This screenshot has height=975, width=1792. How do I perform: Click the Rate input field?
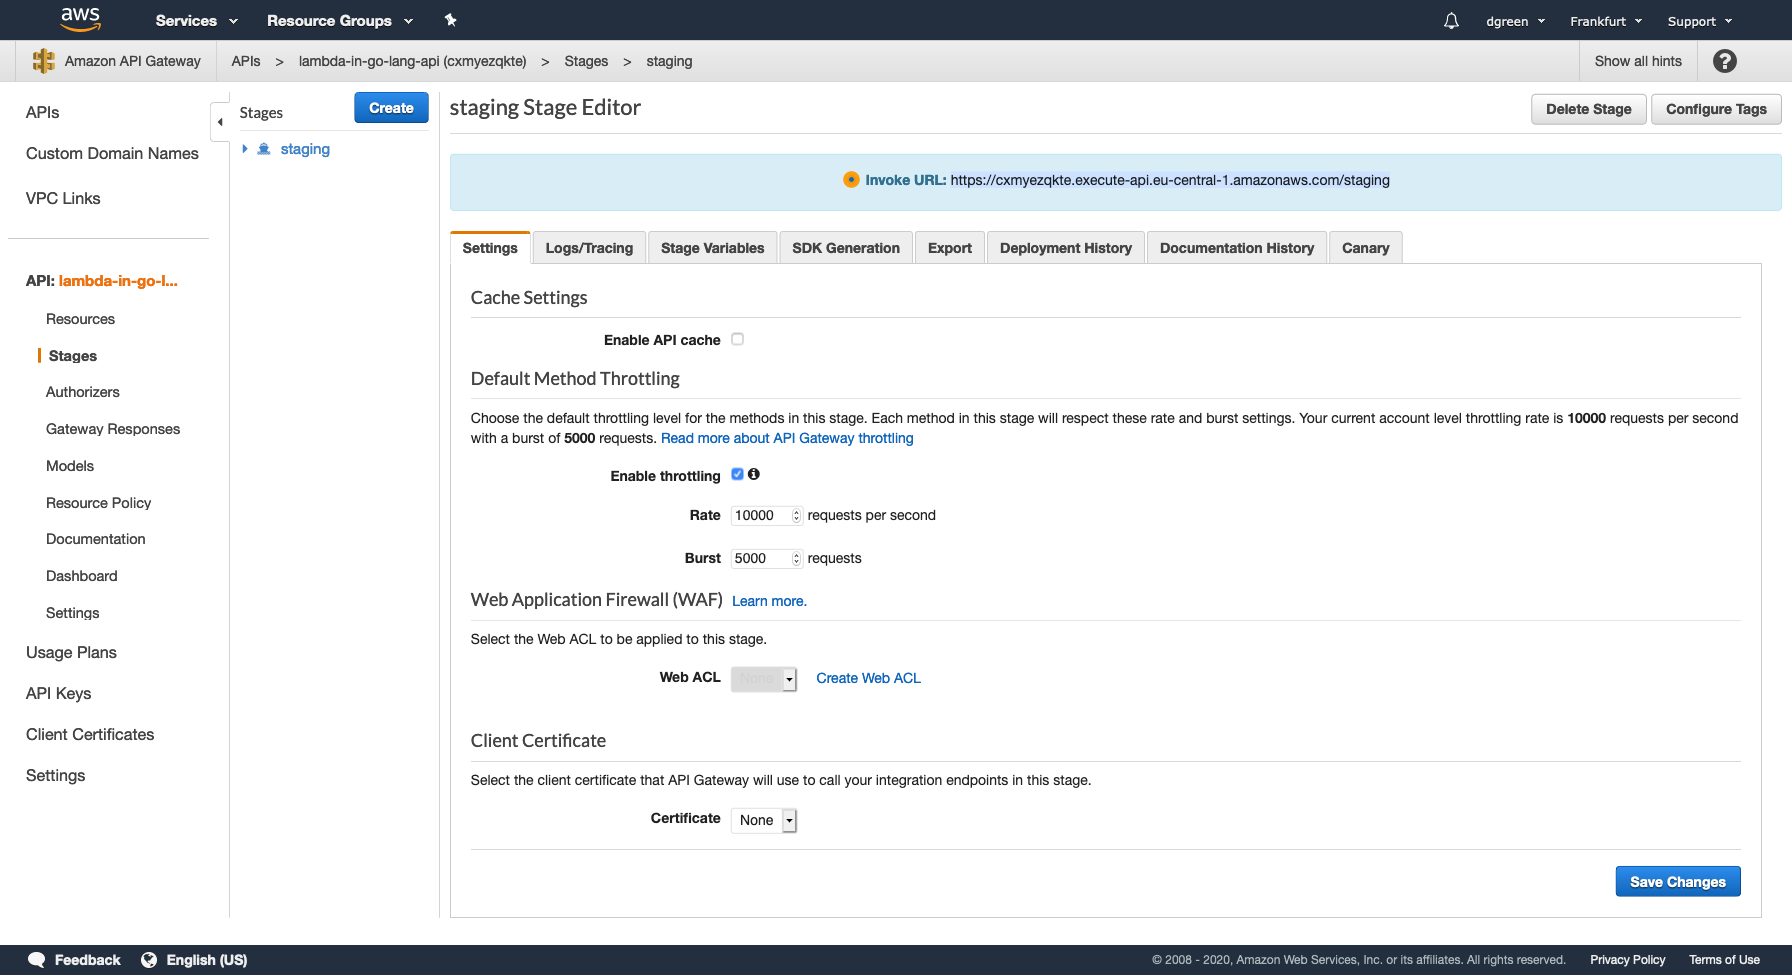[x=766, y=516]
